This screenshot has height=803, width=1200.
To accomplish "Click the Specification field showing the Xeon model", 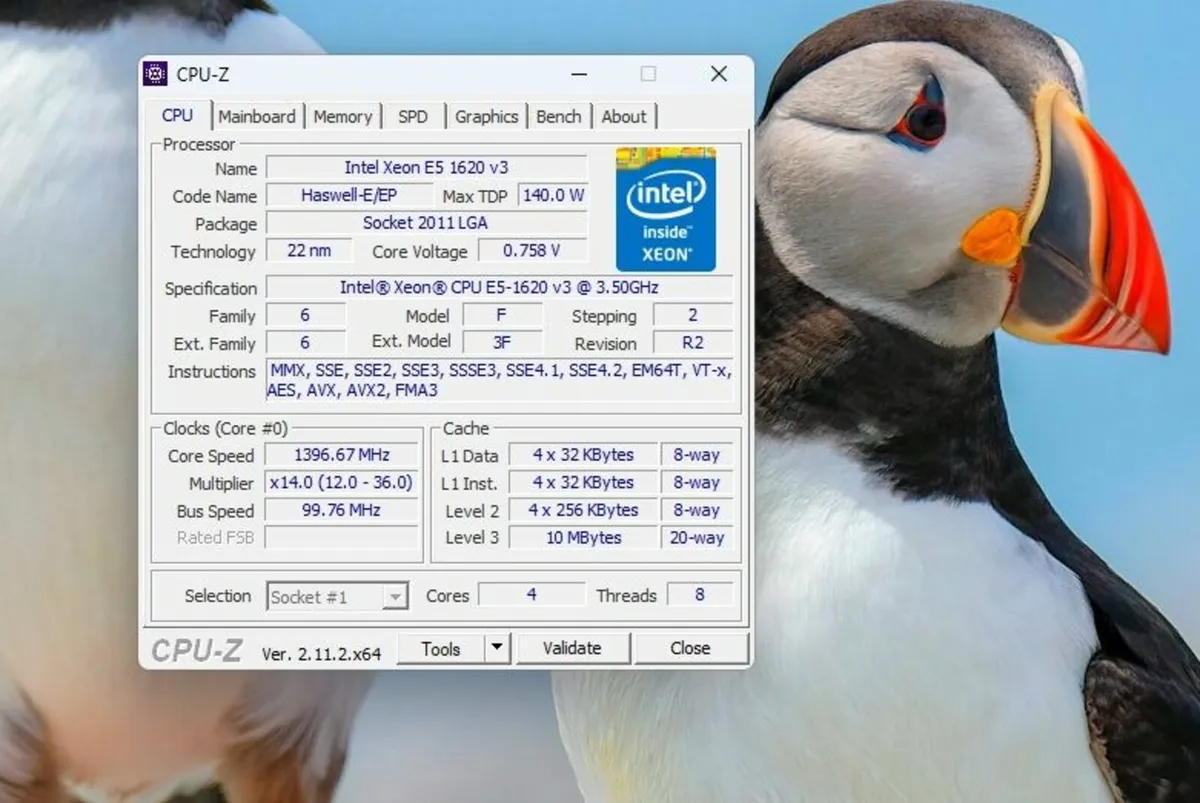I will pos(499,287).
